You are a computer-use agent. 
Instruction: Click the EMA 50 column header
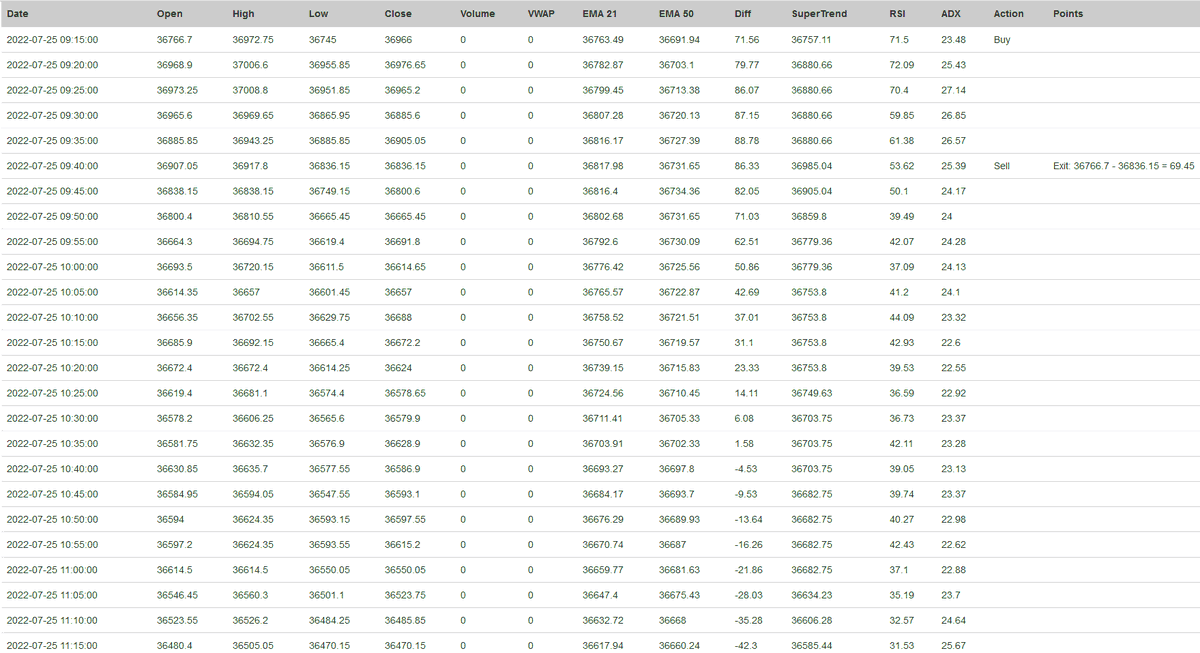click(677, 14)
